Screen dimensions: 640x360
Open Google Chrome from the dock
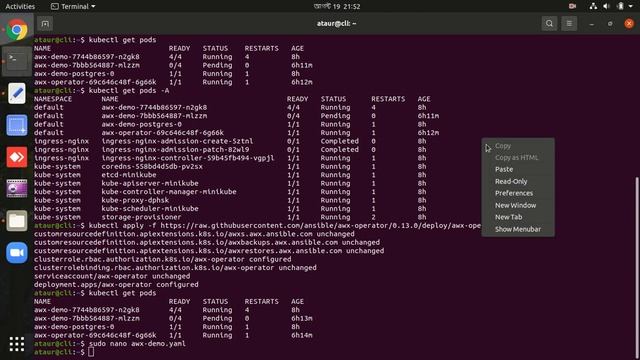(x=17, y=30)
